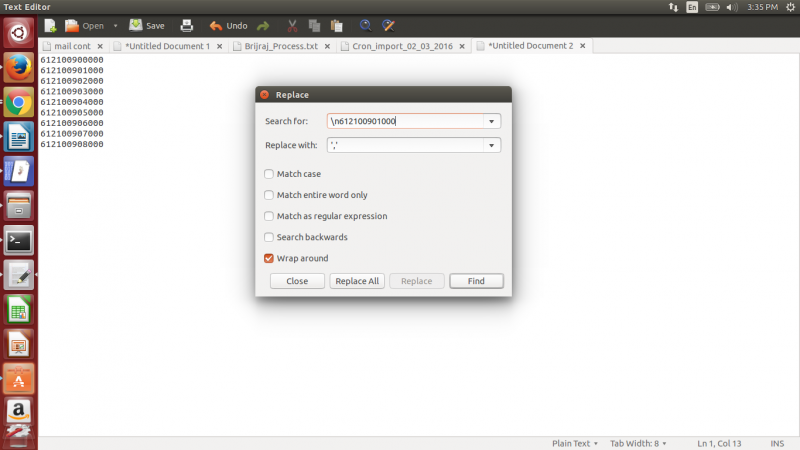The image size is (800, 450).
Task: Open Ubuntu Software Center dock icon
Action: [19, 379]
